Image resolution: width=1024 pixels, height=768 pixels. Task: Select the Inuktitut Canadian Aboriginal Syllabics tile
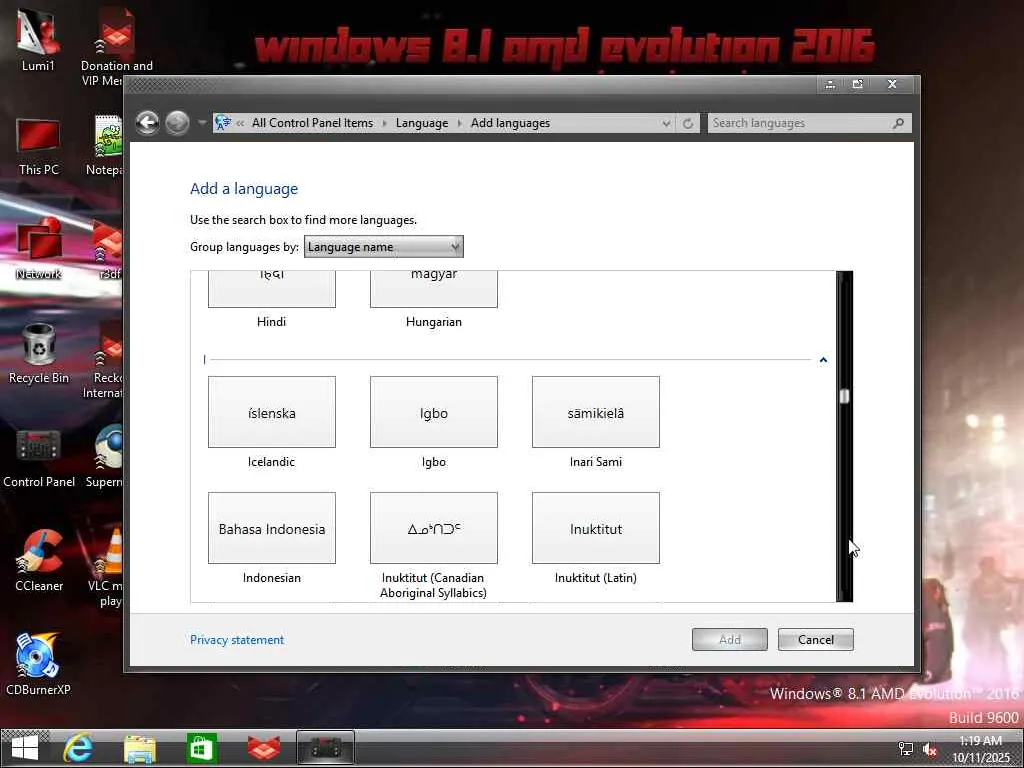[434, 528]
